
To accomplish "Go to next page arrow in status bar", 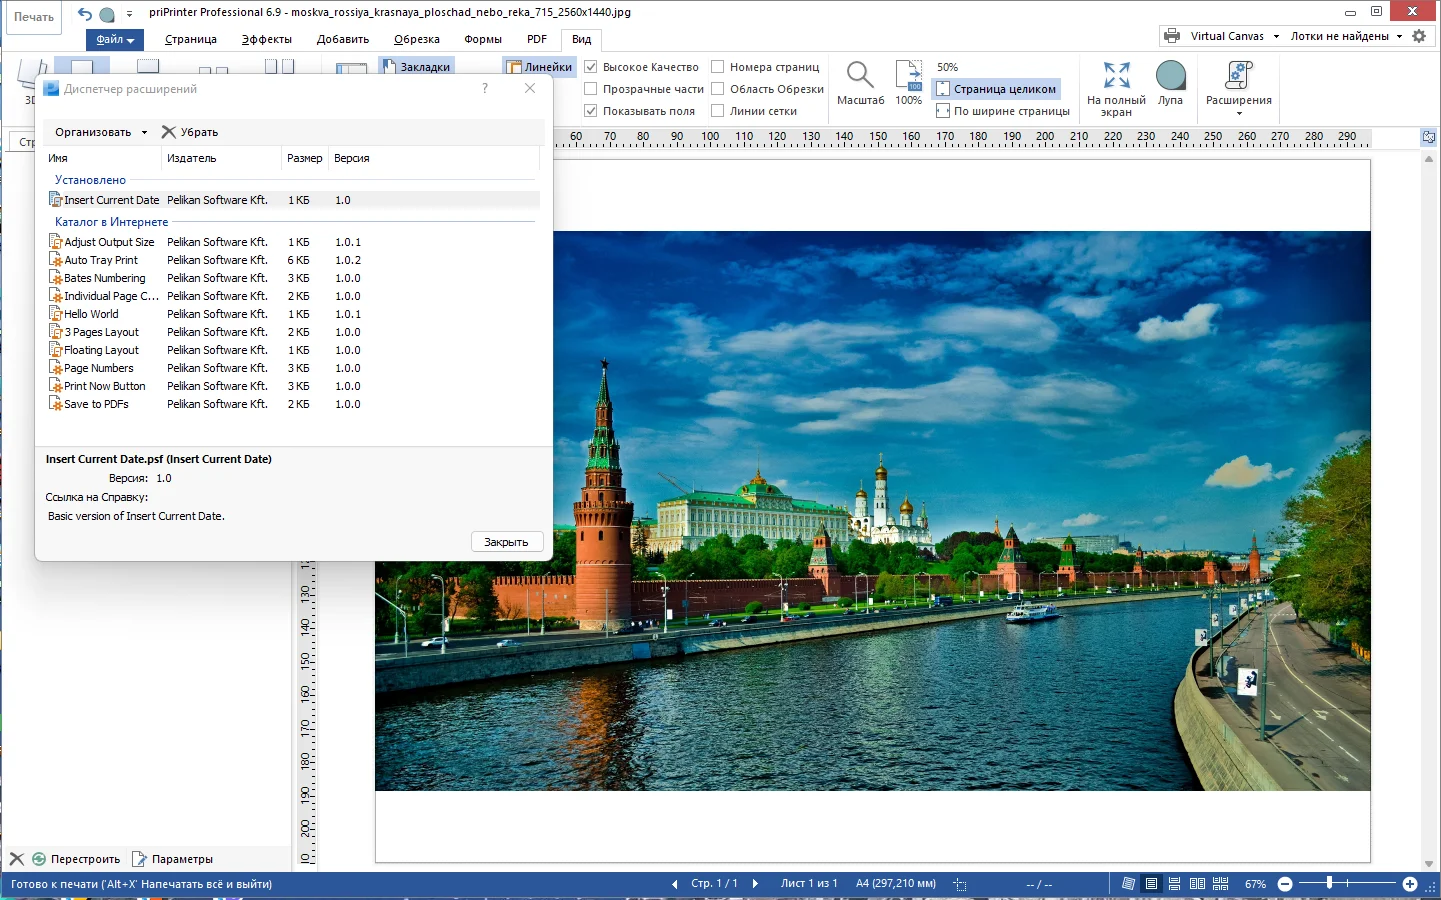I will (755, 884).
